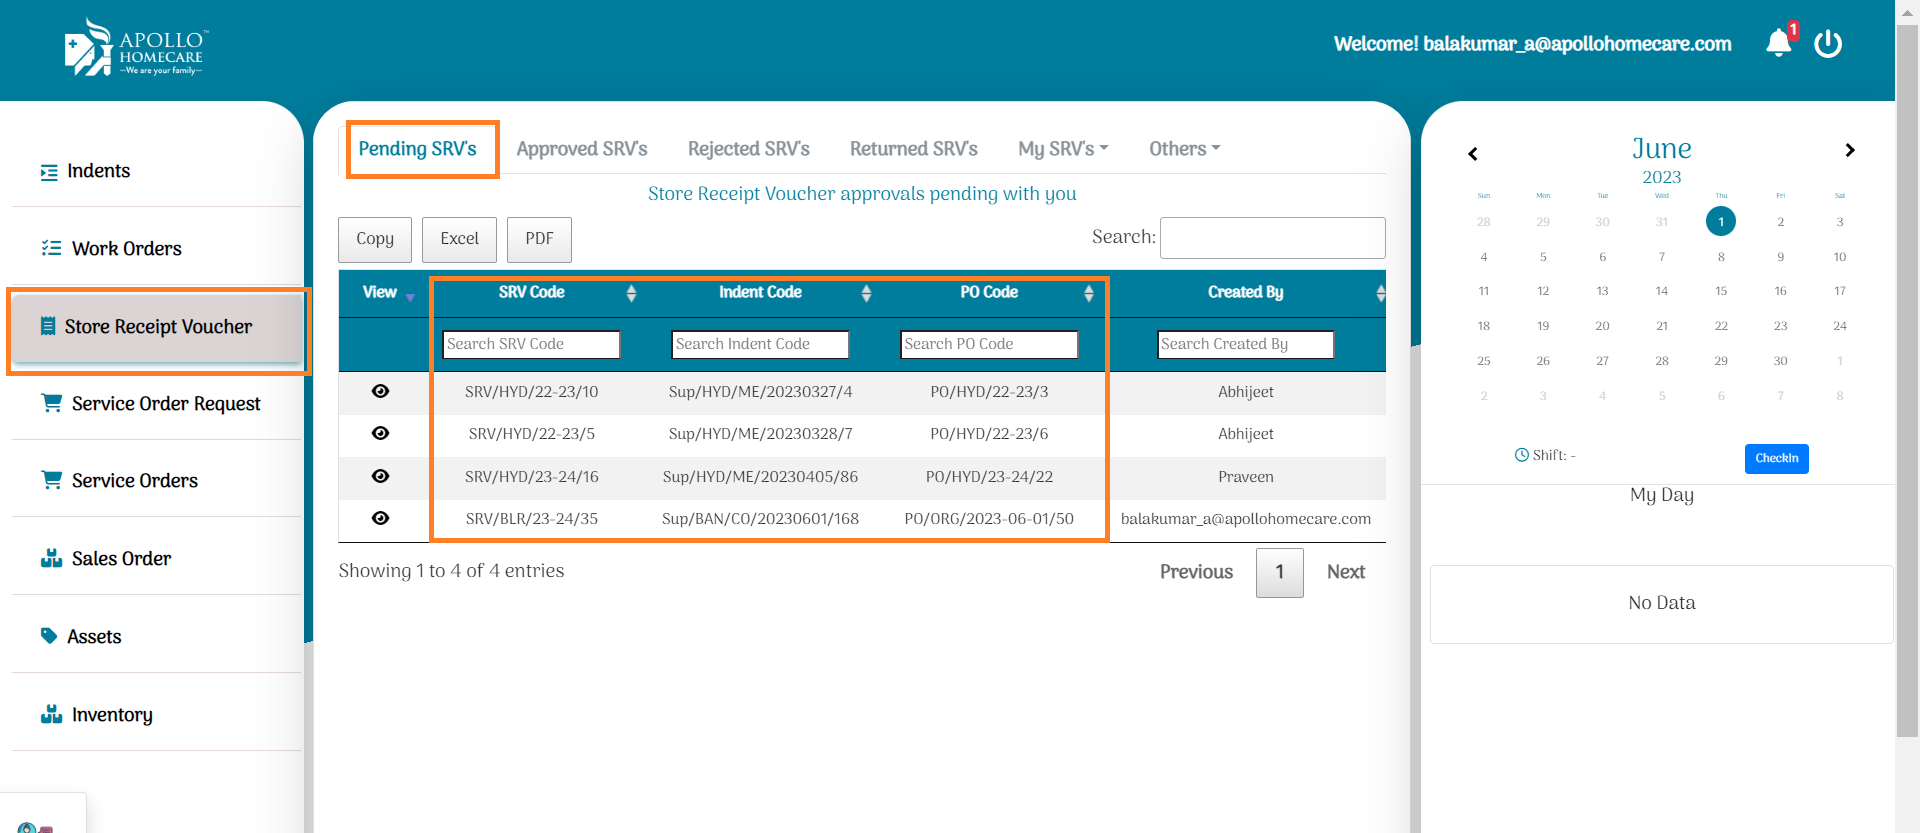Image resolution: width=1920 pixels, height=833 pixels.
Task: View SRV/BLR/23-24/35 via eye icon
Action: click(x=380, y=518)
